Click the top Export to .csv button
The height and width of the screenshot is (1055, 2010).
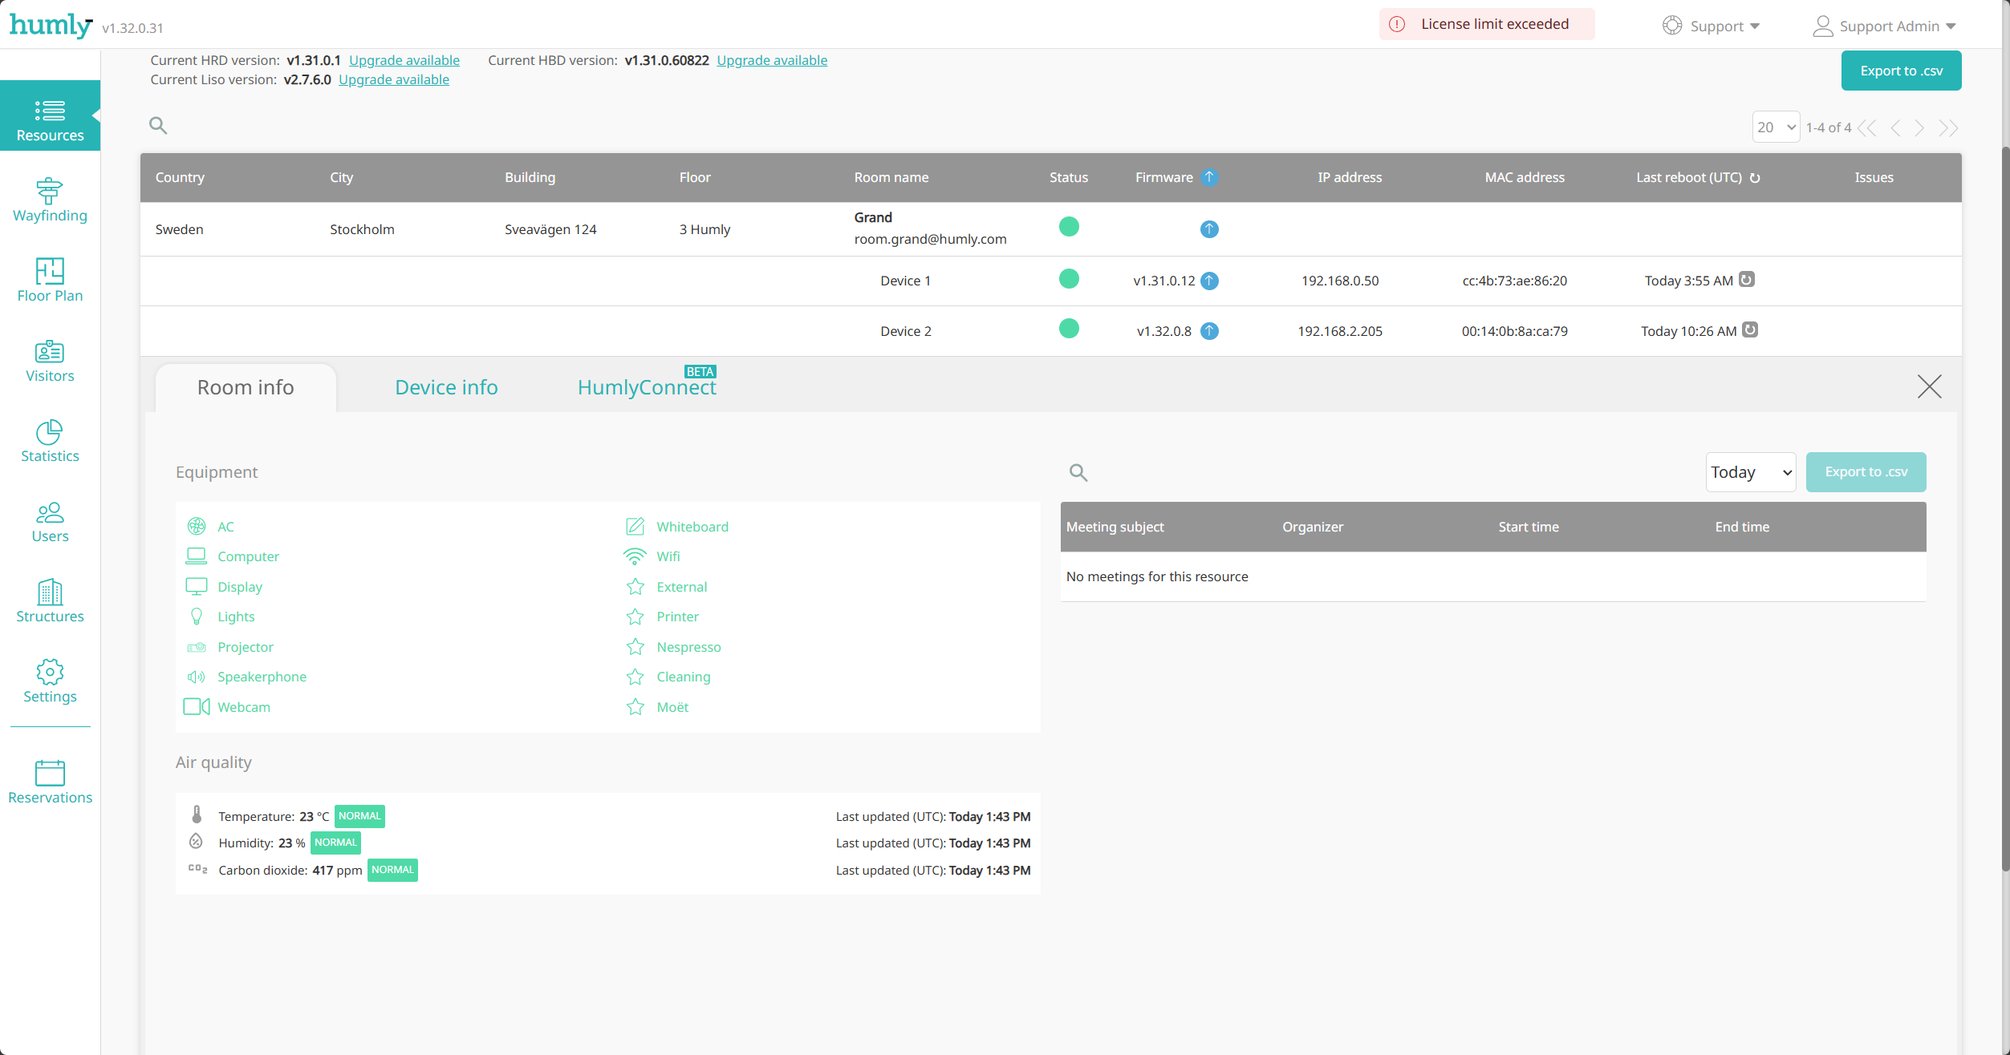1901,71
